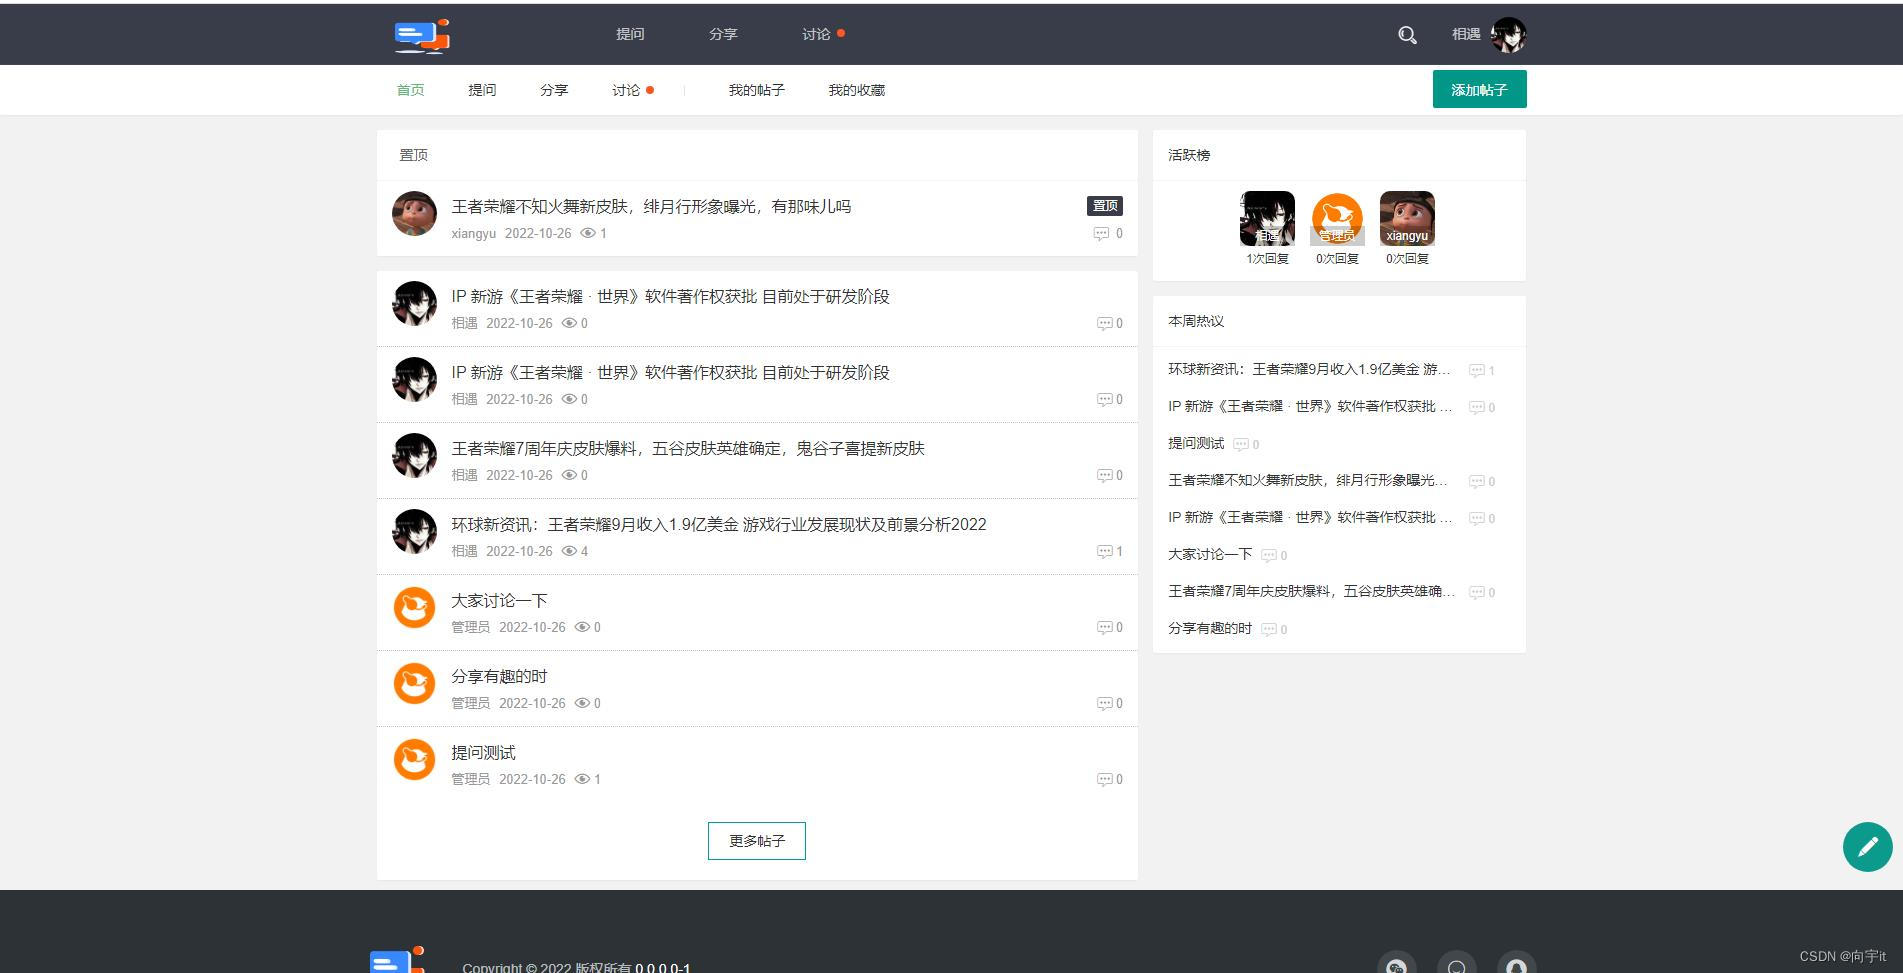Image resolution: width=1903 pixels, height=973 pixels.
Task: Open the 提问 menu in the top navbar
Action: [630, 33]
